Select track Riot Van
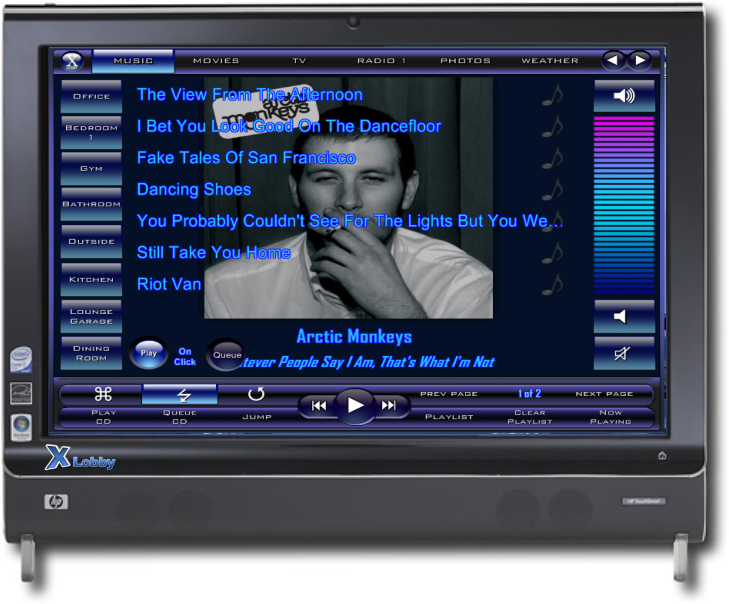The width and height of the screenshot is (729, 604). 169,285
